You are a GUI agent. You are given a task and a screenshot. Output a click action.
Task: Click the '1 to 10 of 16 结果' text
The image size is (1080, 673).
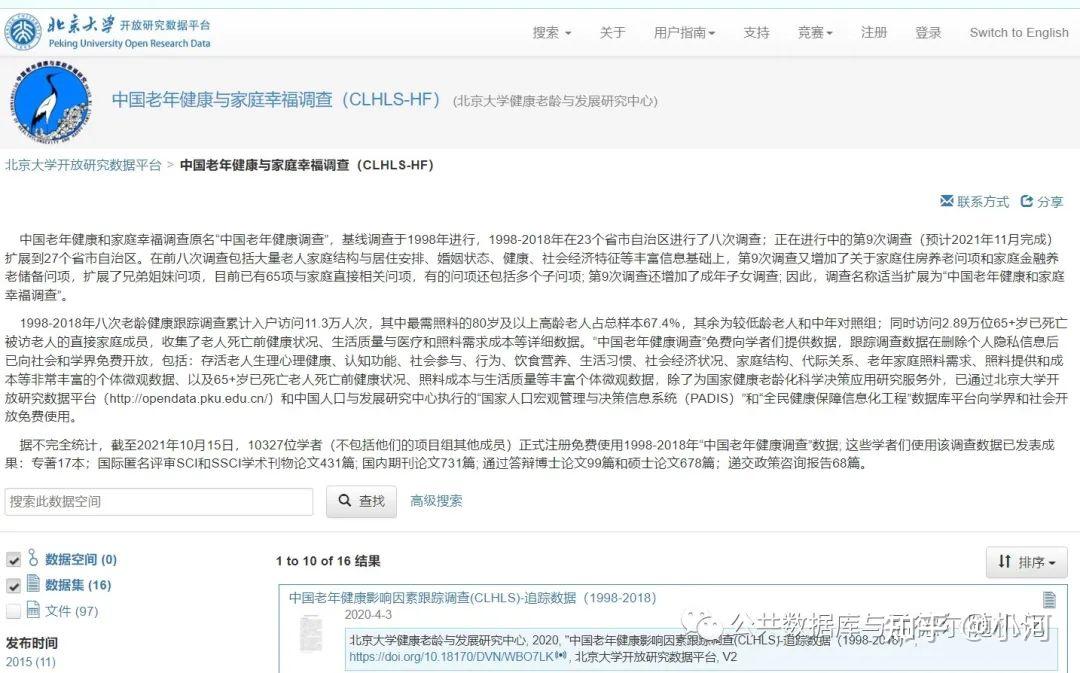328,561
